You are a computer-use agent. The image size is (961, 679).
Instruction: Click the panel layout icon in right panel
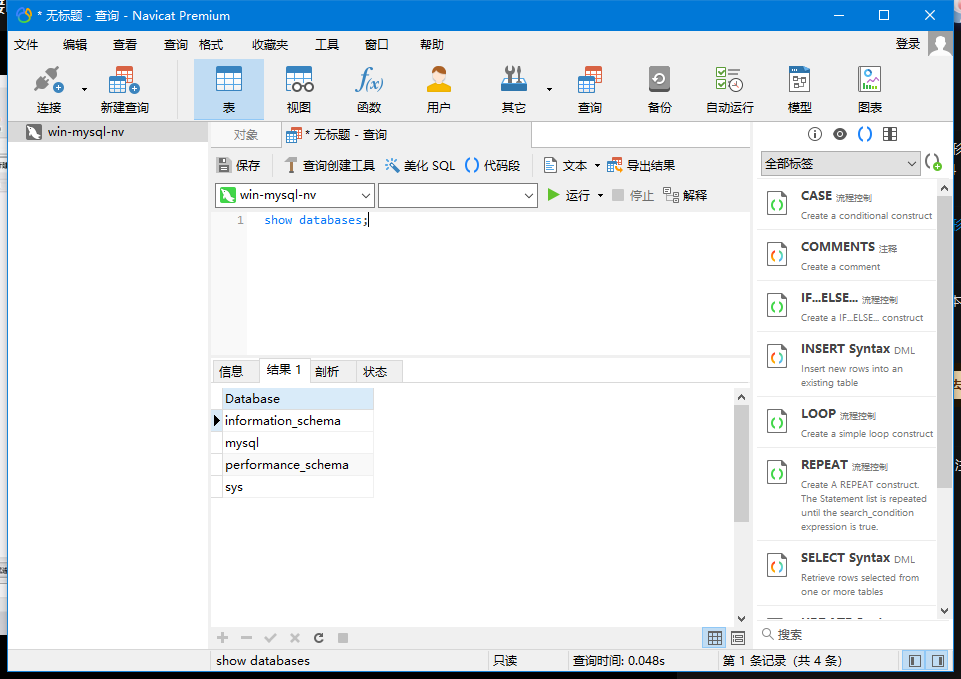890,134
